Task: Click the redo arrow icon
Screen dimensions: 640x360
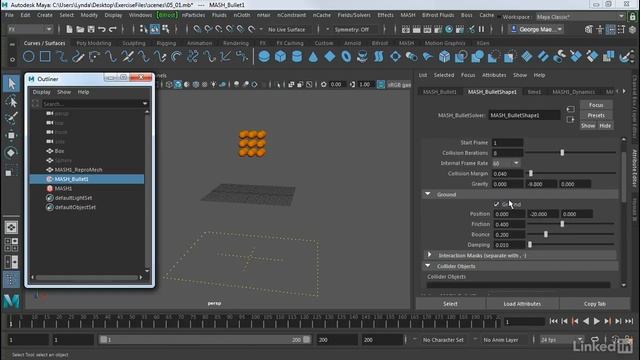Action: pyautogui.click(x=113, y=29)
